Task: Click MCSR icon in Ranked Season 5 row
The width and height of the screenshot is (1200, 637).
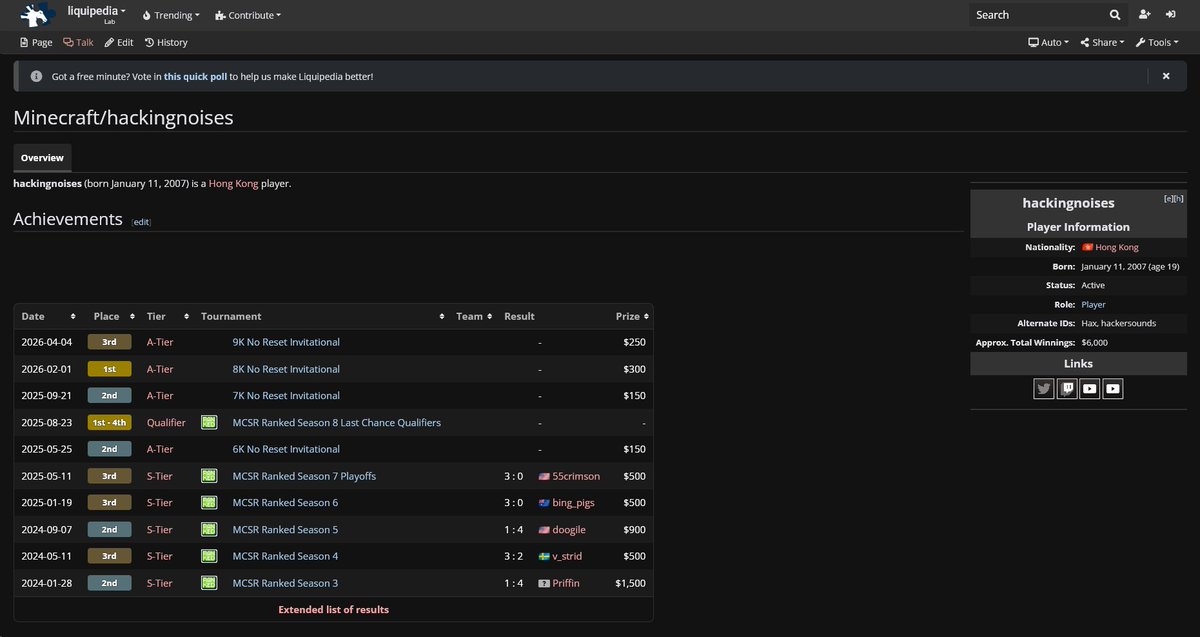Action: coord(209,530)
